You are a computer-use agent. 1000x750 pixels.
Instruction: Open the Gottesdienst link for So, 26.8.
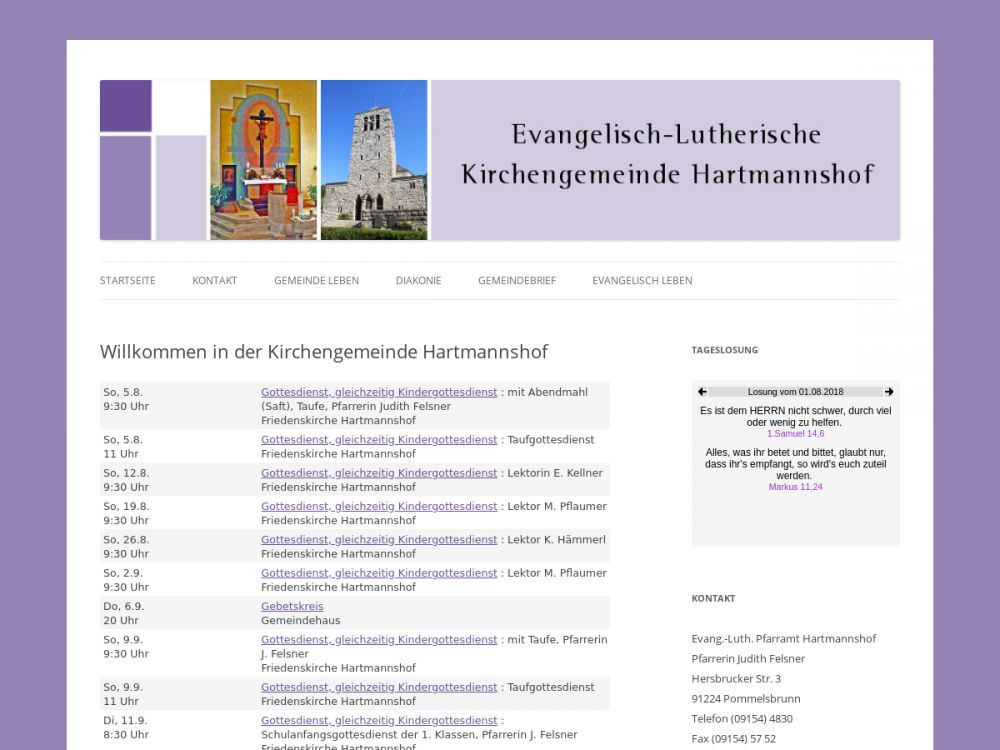point(378,540)
